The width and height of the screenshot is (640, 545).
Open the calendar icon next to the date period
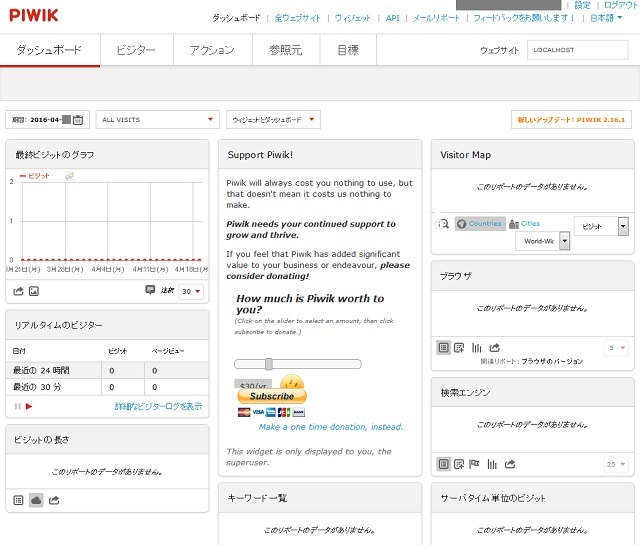click(78, 120)
